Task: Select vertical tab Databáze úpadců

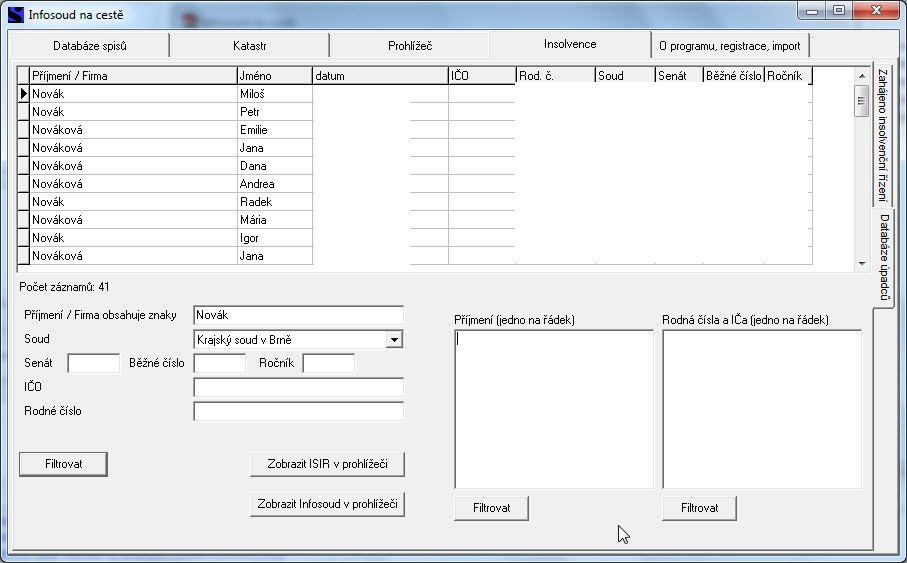Action: point(884,257)
